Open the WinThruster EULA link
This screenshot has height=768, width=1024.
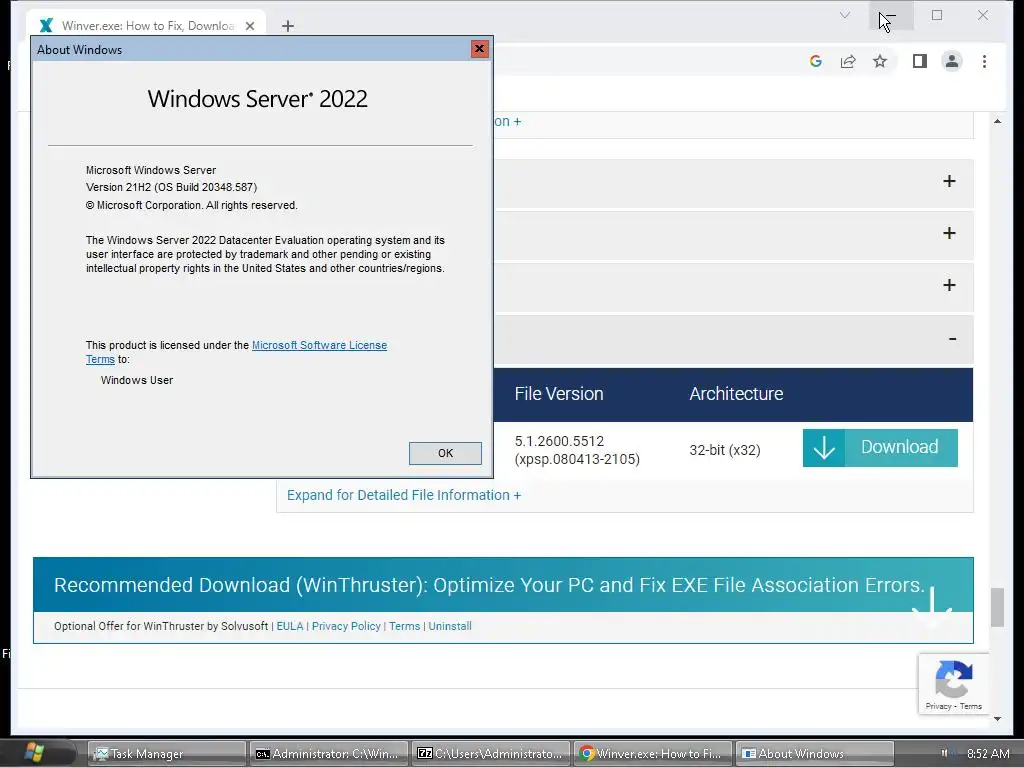click(290, 626)
